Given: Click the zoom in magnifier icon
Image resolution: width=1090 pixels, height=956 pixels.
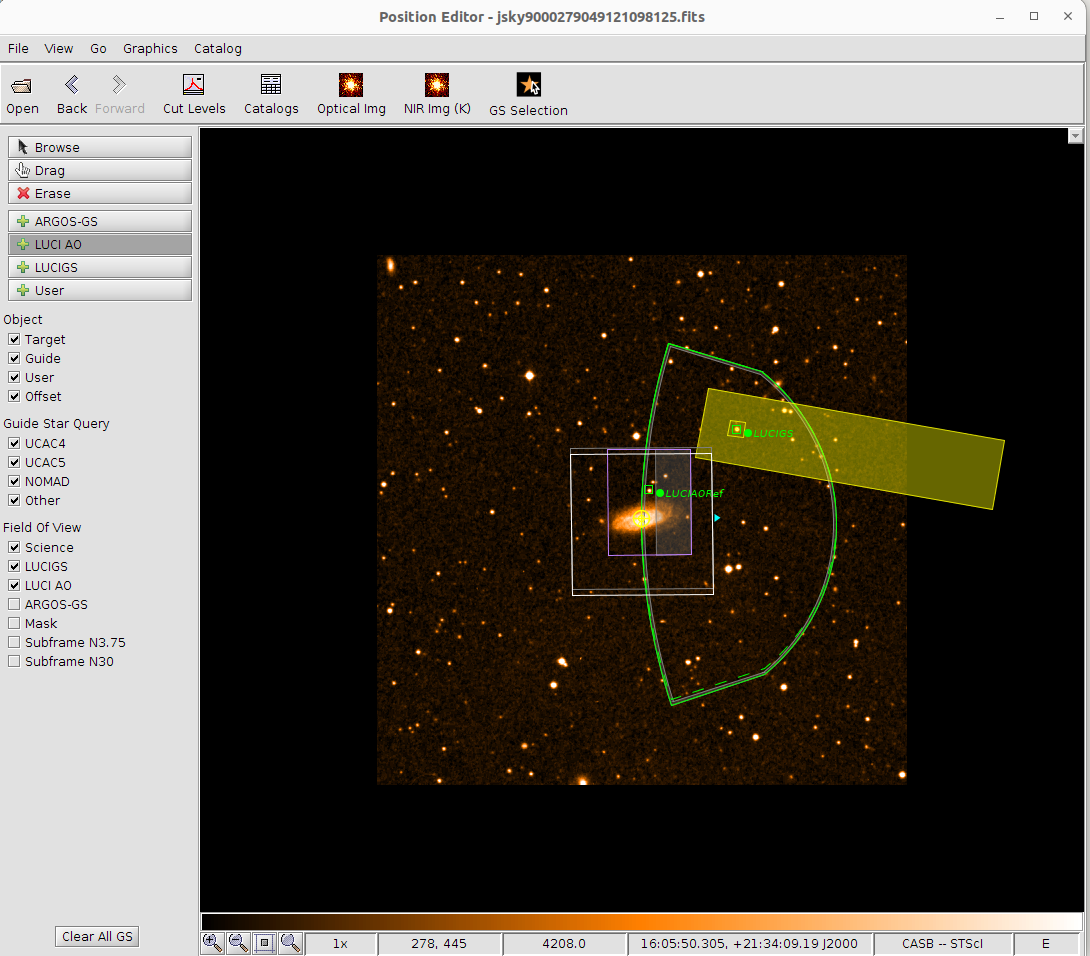Looking at the screenshot, I should pos(212,942).
